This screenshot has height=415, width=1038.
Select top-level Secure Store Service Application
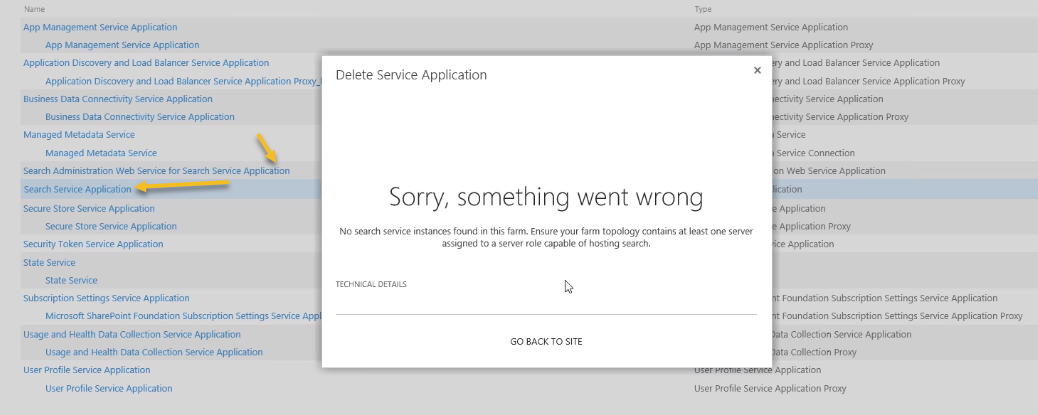[89, 208]
